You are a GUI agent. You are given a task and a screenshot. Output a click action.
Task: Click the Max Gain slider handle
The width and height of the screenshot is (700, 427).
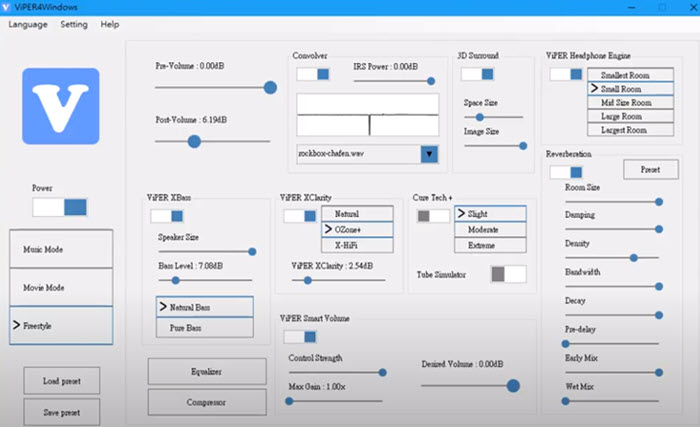289,401
